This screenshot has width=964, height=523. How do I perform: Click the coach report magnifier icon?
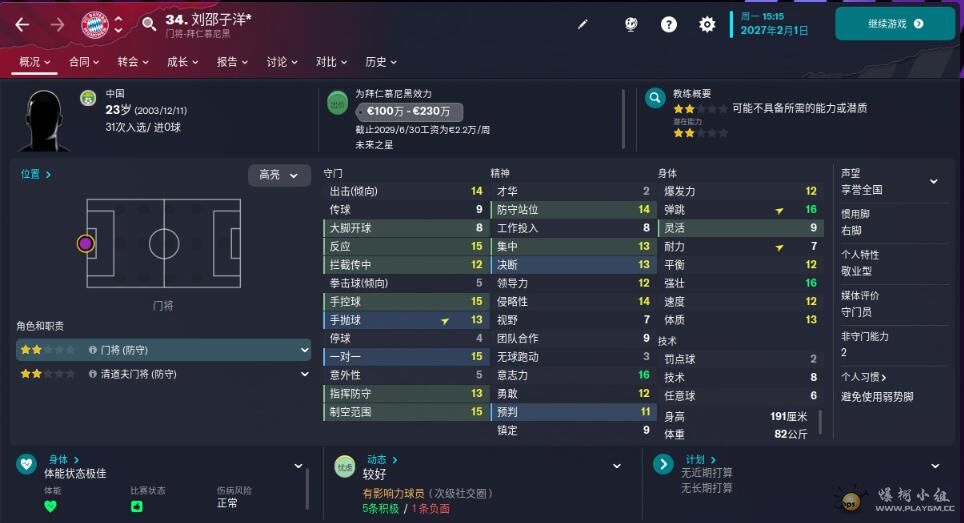tap(655, 98)
